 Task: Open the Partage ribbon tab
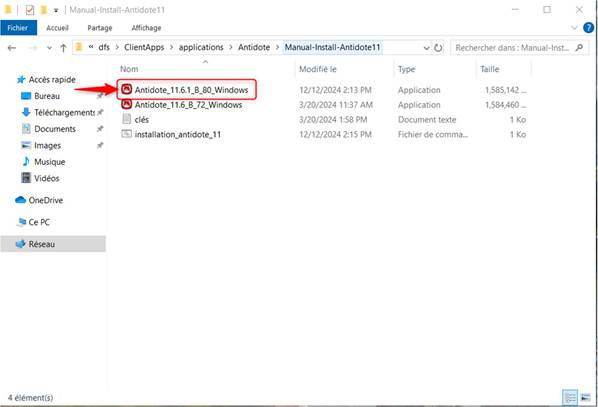(100, 28)
